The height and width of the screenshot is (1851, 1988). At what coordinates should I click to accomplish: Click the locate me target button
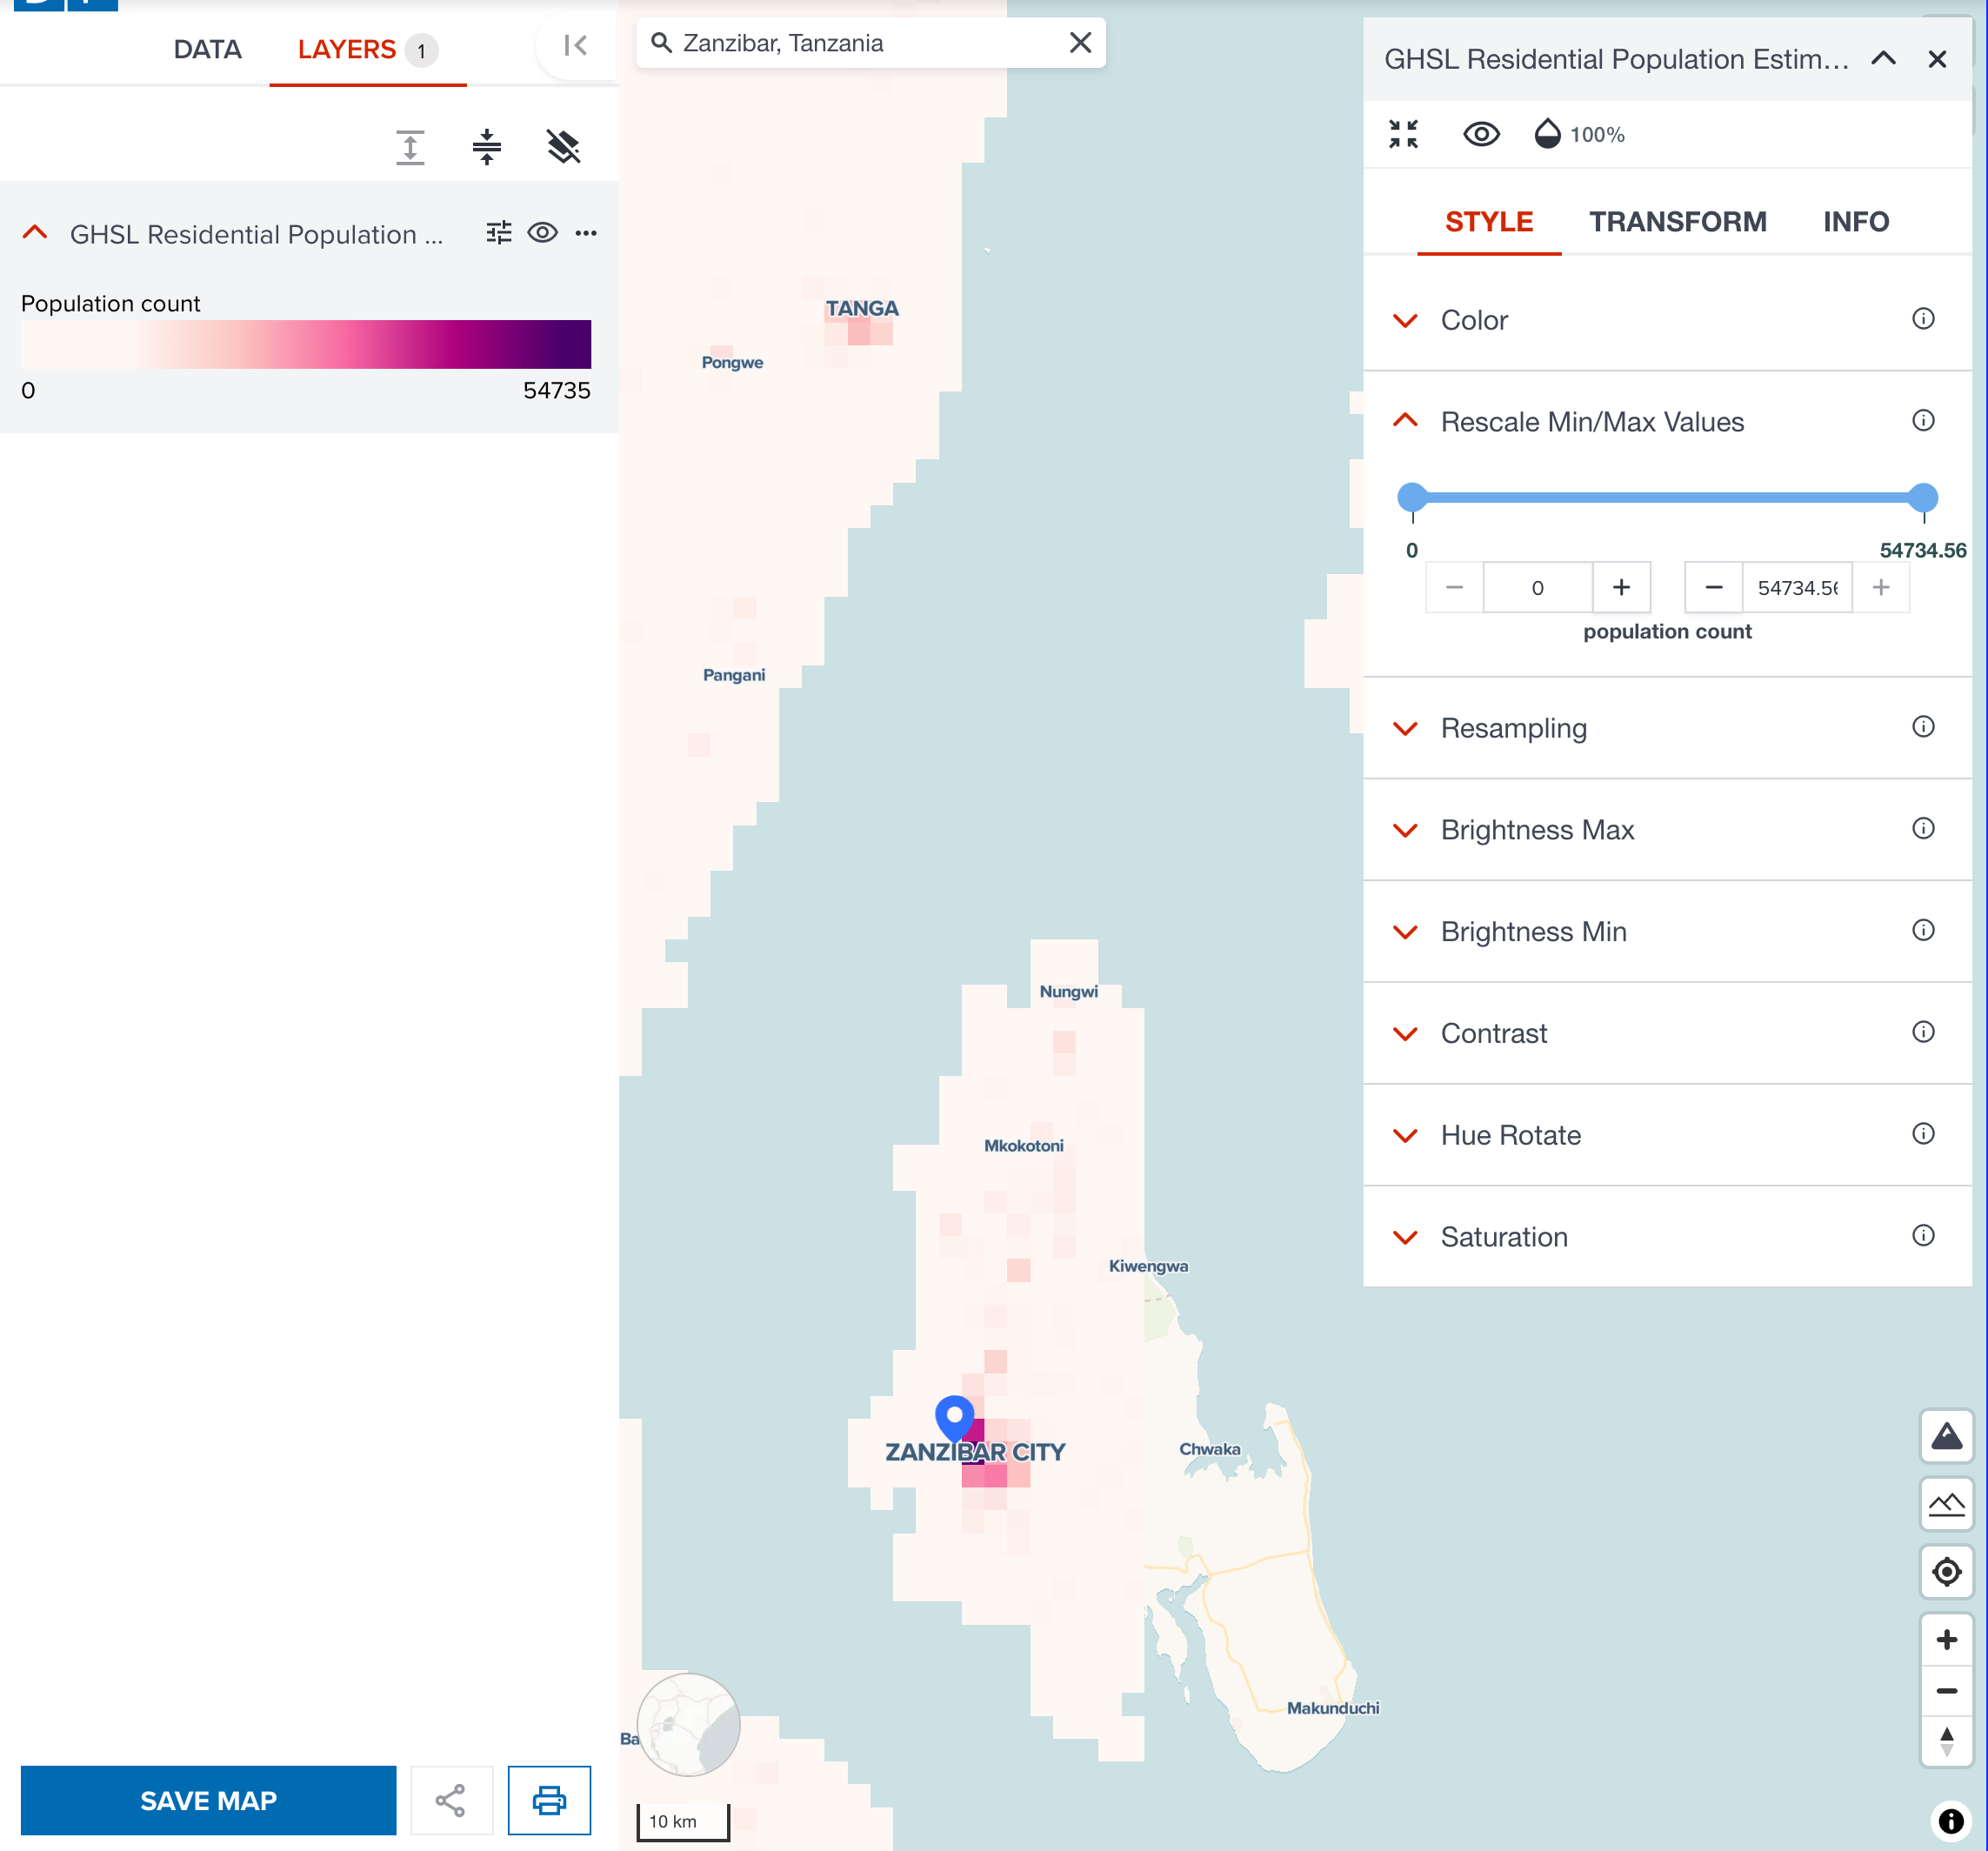[x=1945, y=1572]
